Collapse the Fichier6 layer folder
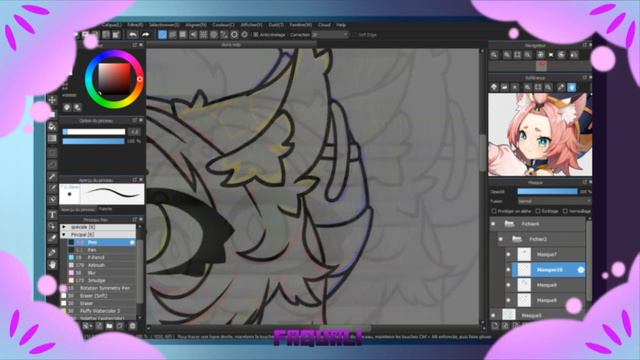The width and height of the screenshot is (640, 360). pos(509,224)
